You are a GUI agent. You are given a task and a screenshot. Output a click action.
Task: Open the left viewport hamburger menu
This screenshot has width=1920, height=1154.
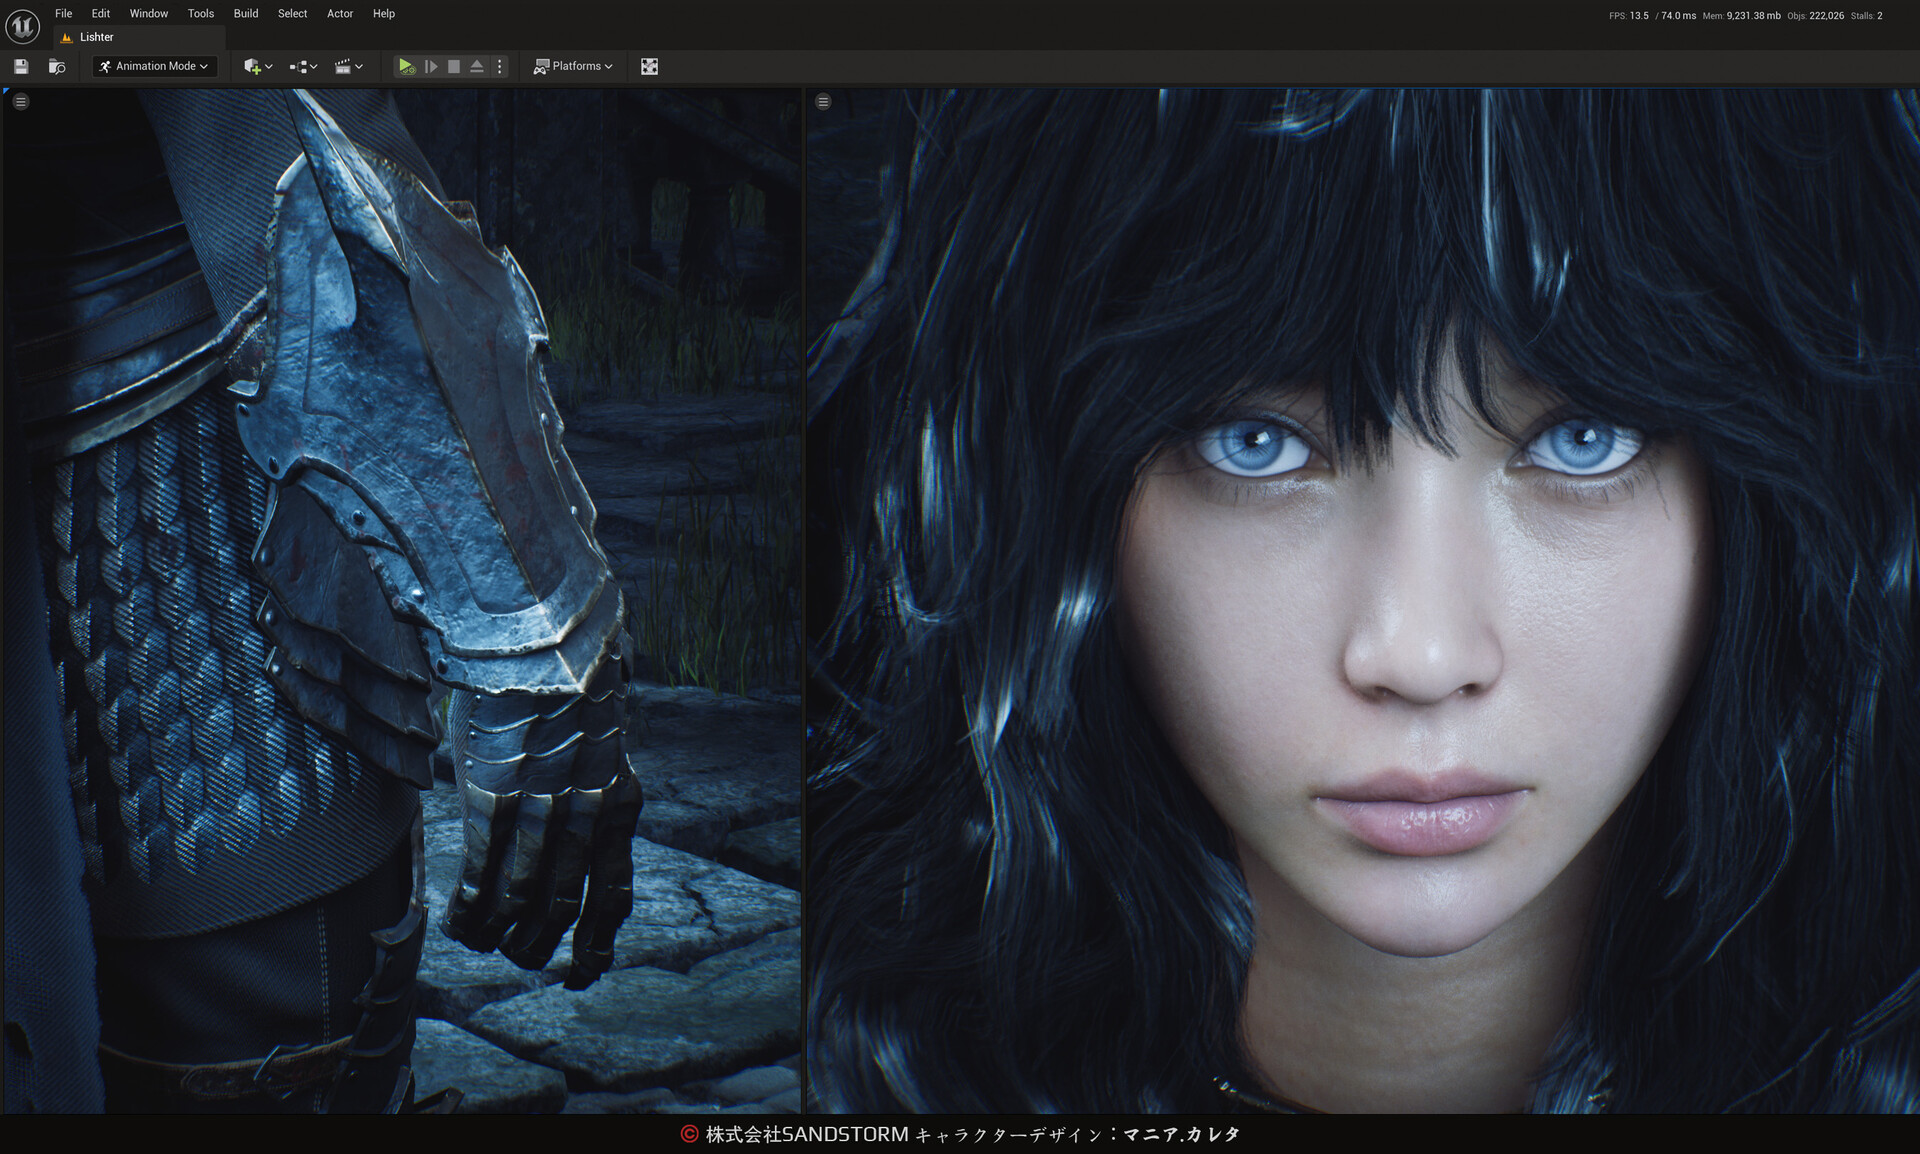(x=21, y=102)
